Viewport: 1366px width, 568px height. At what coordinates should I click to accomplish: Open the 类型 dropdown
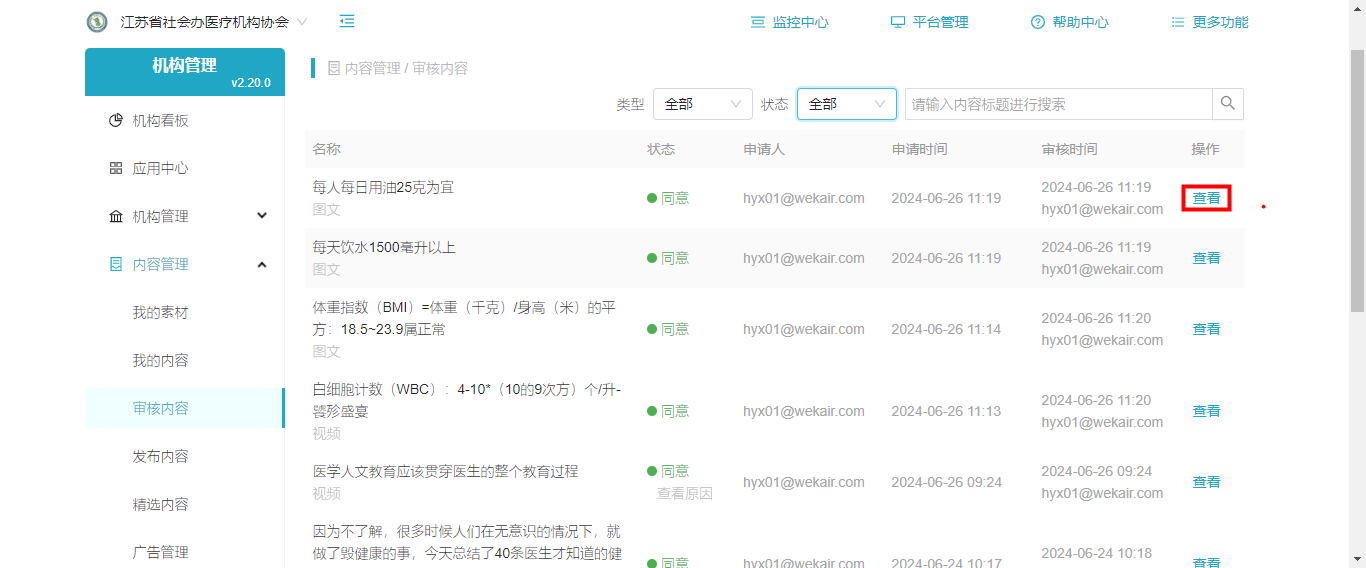pos(703,104)
